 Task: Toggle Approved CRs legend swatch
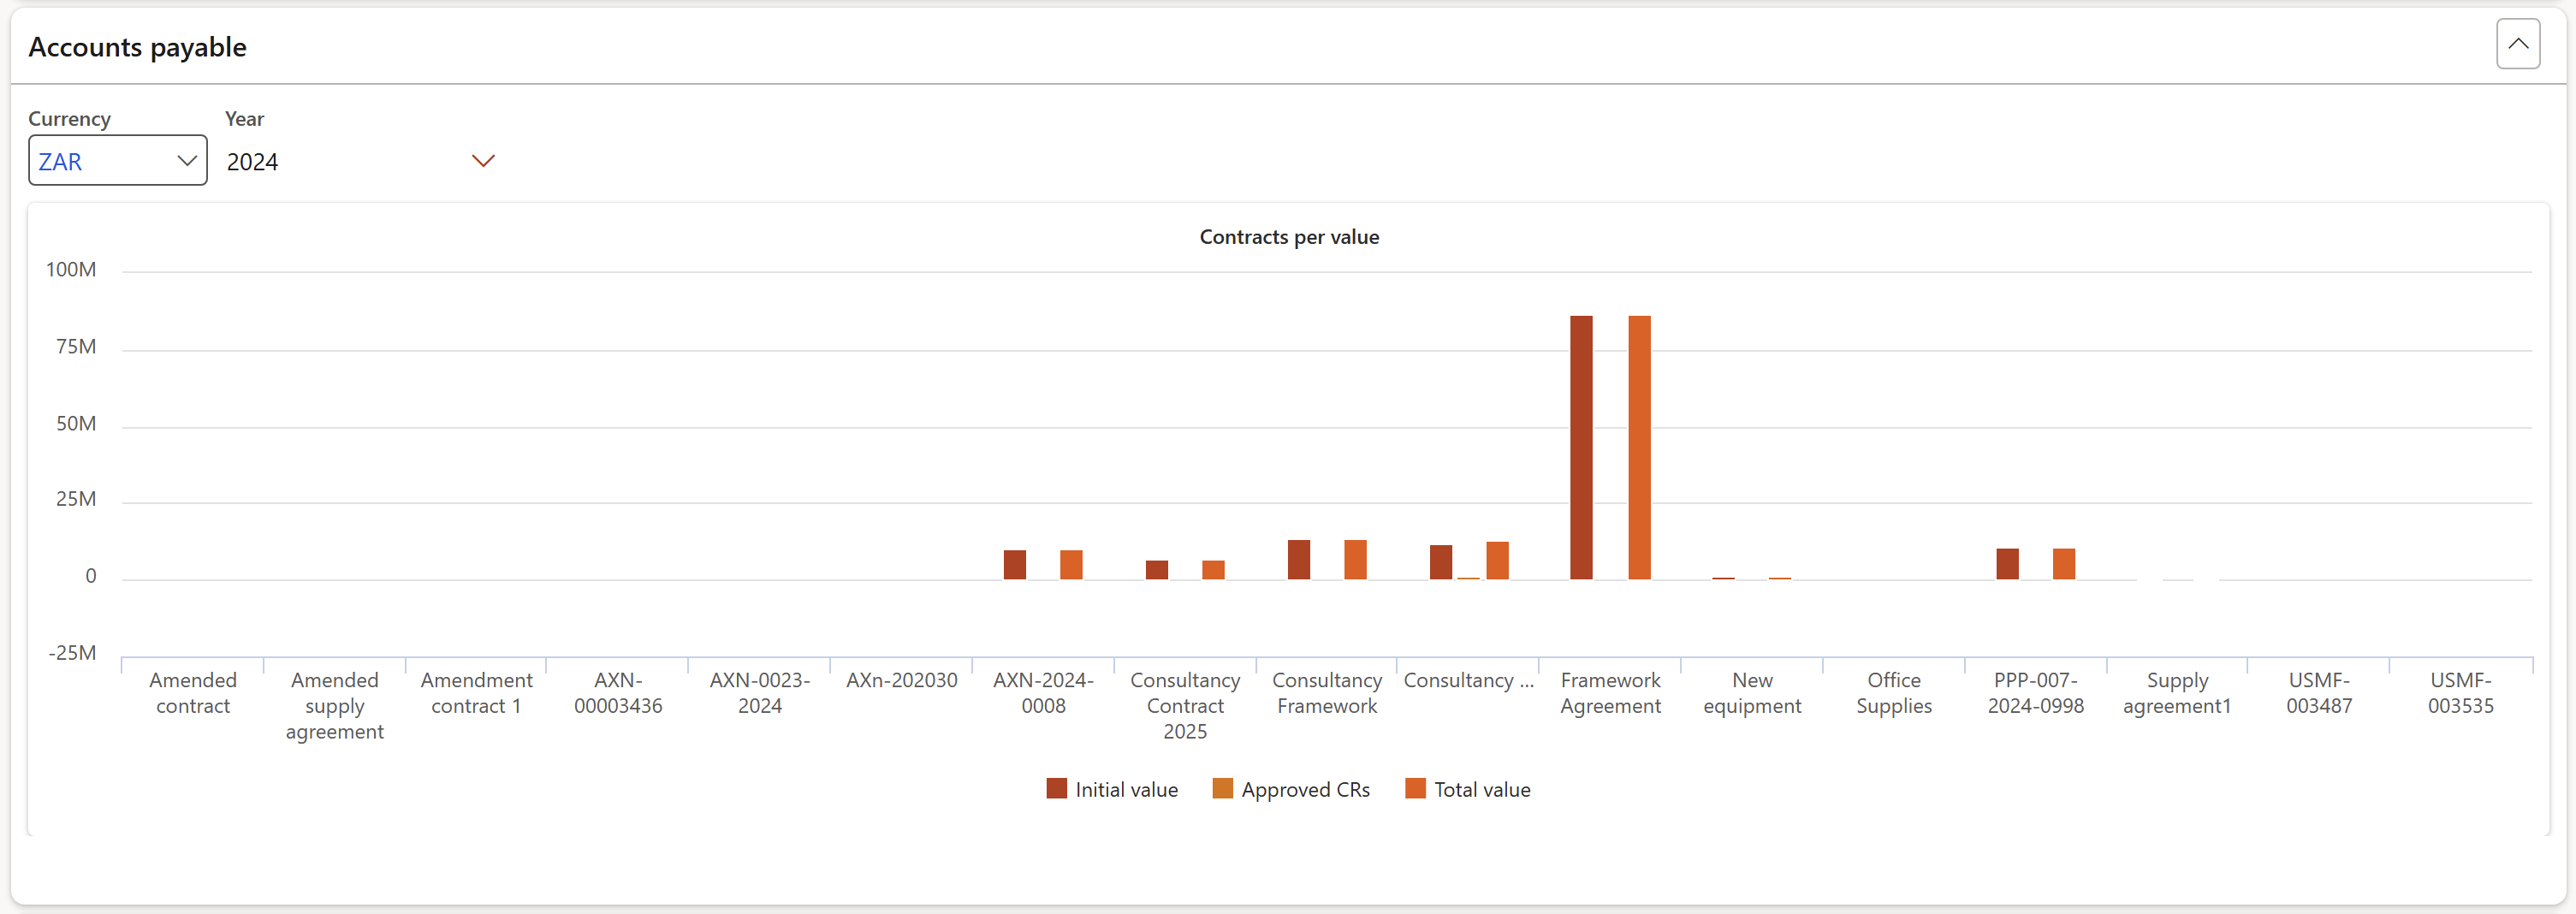coord(1222,789)
